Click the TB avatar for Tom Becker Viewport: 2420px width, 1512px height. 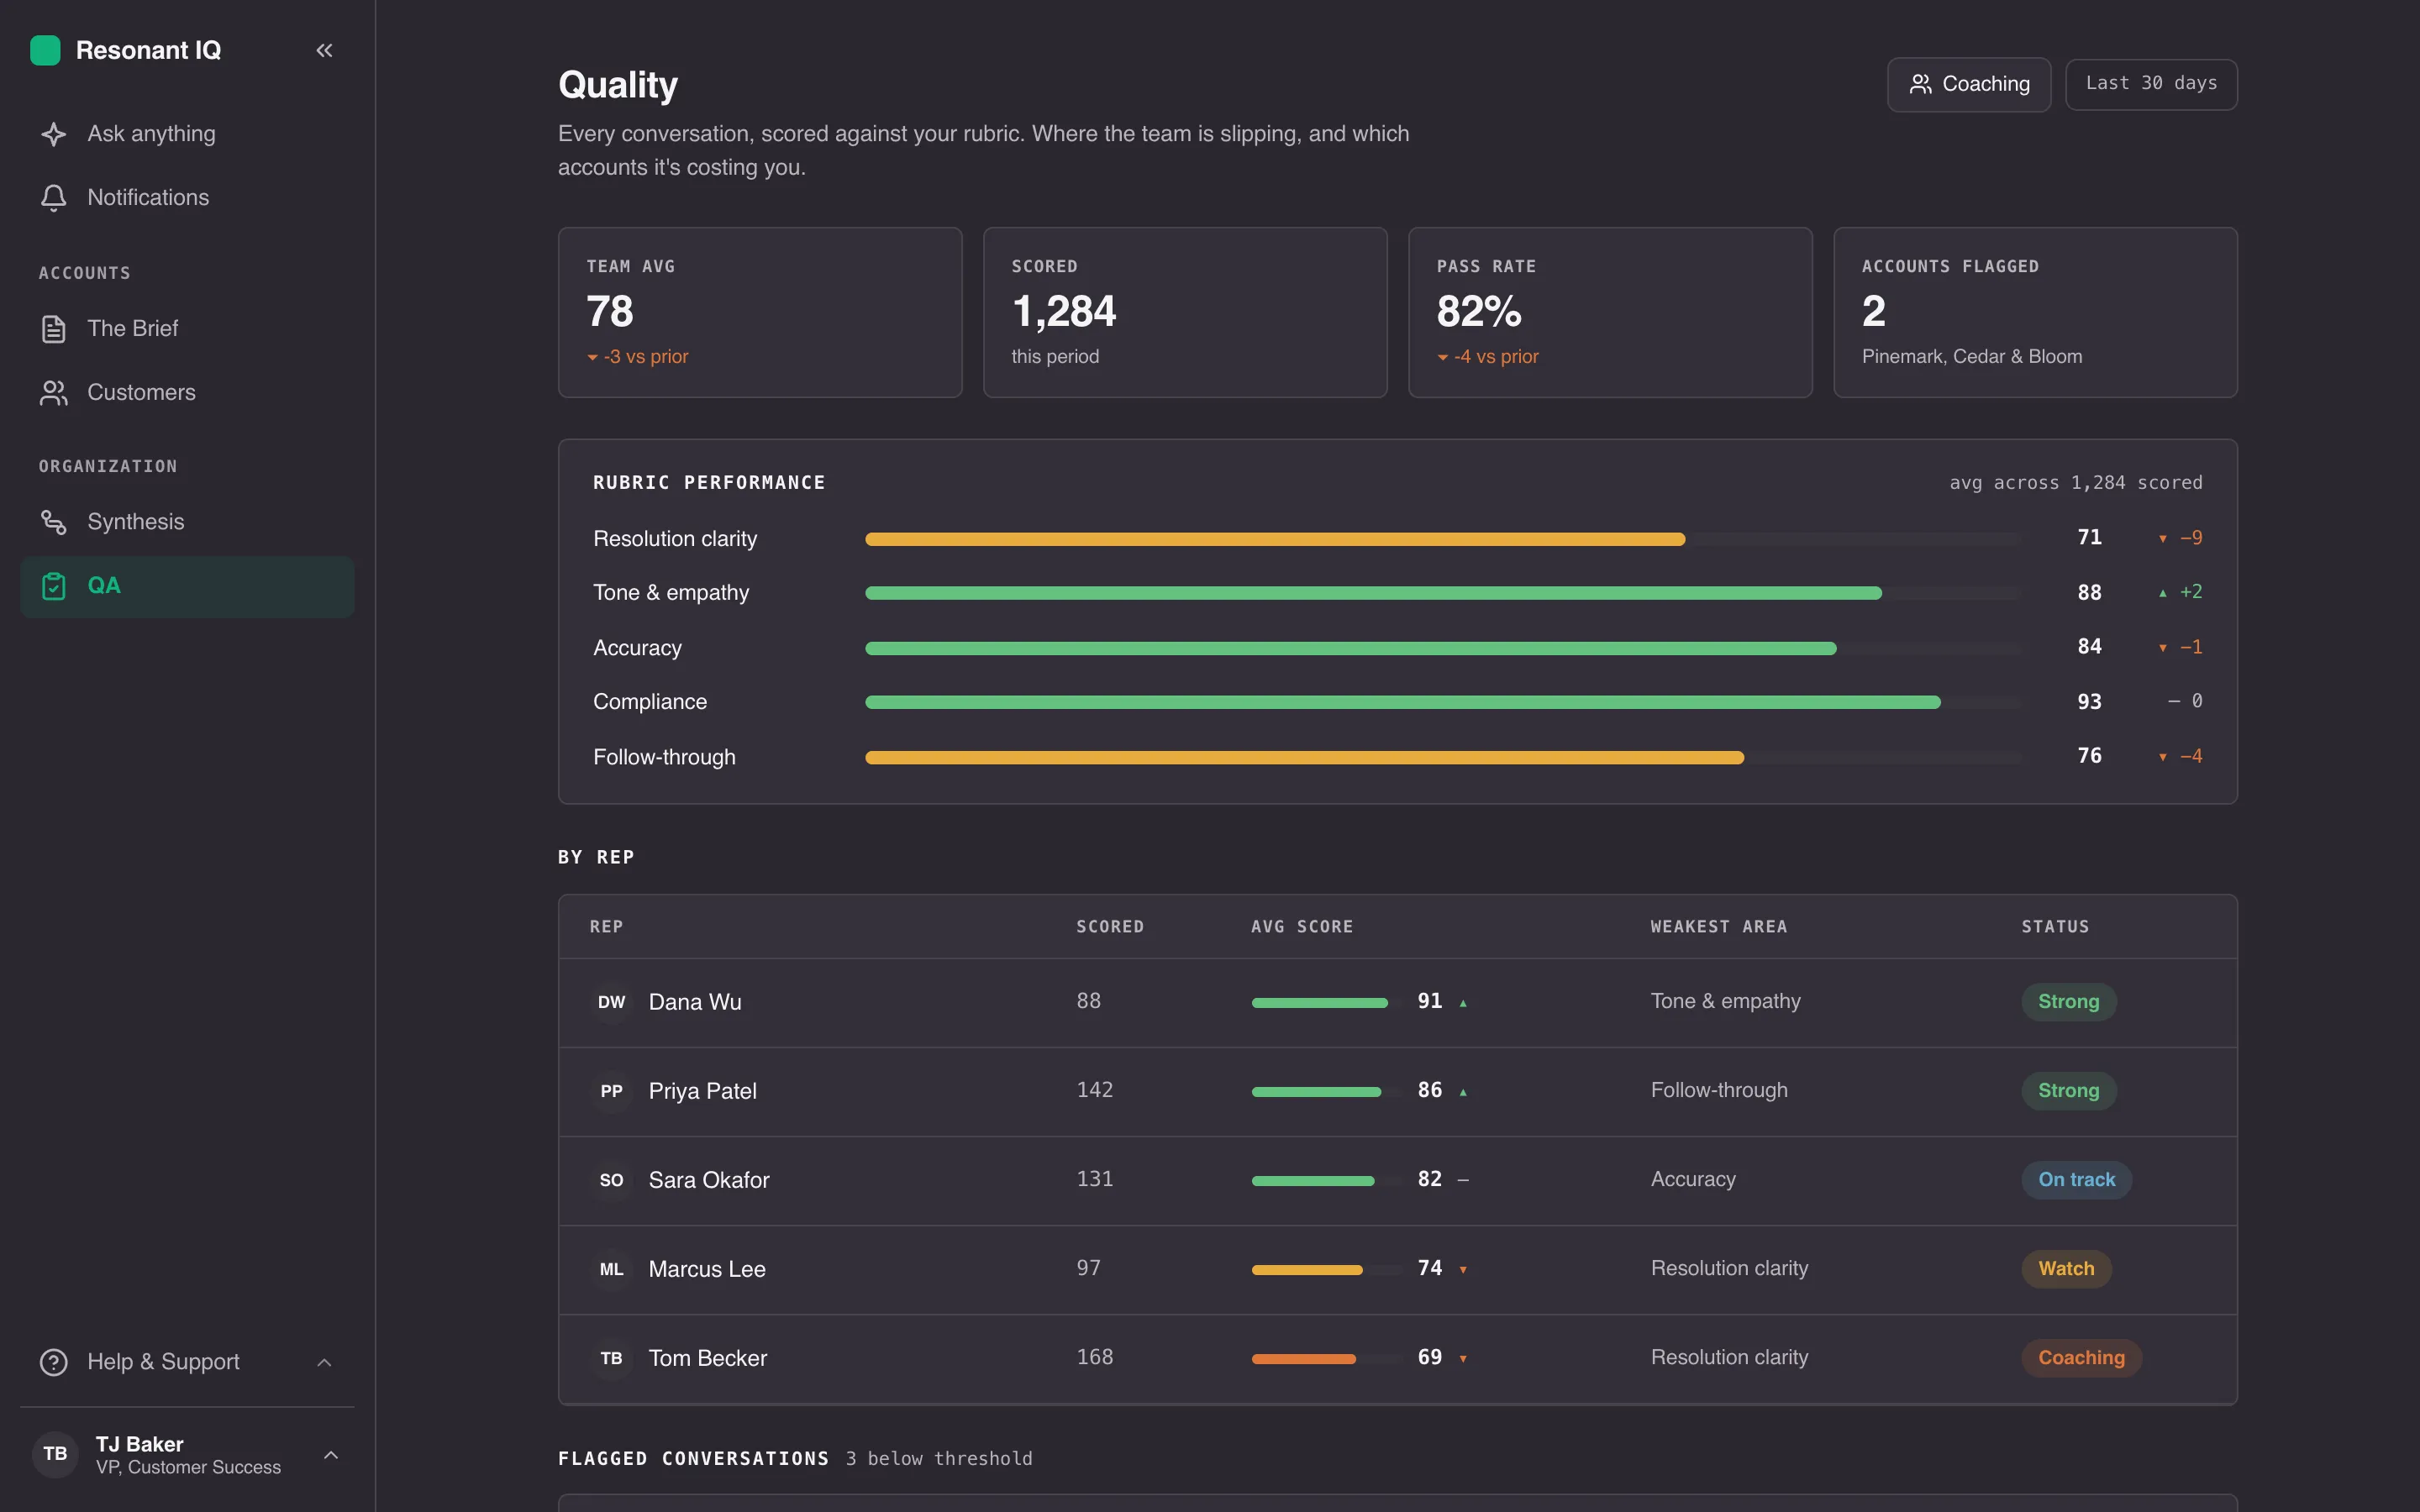pyautogui.click(x=612, y=1358)
